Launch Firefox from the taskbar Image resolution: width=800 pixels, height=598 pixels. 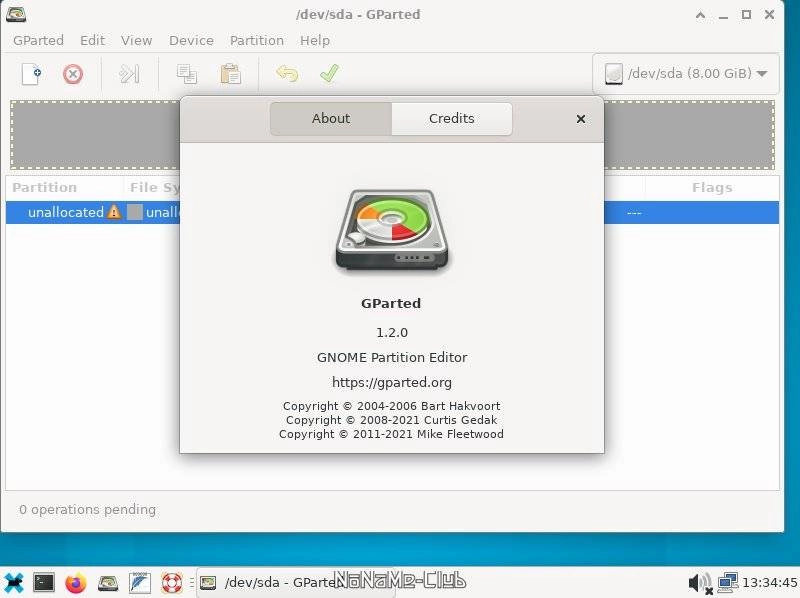(76, 582)
